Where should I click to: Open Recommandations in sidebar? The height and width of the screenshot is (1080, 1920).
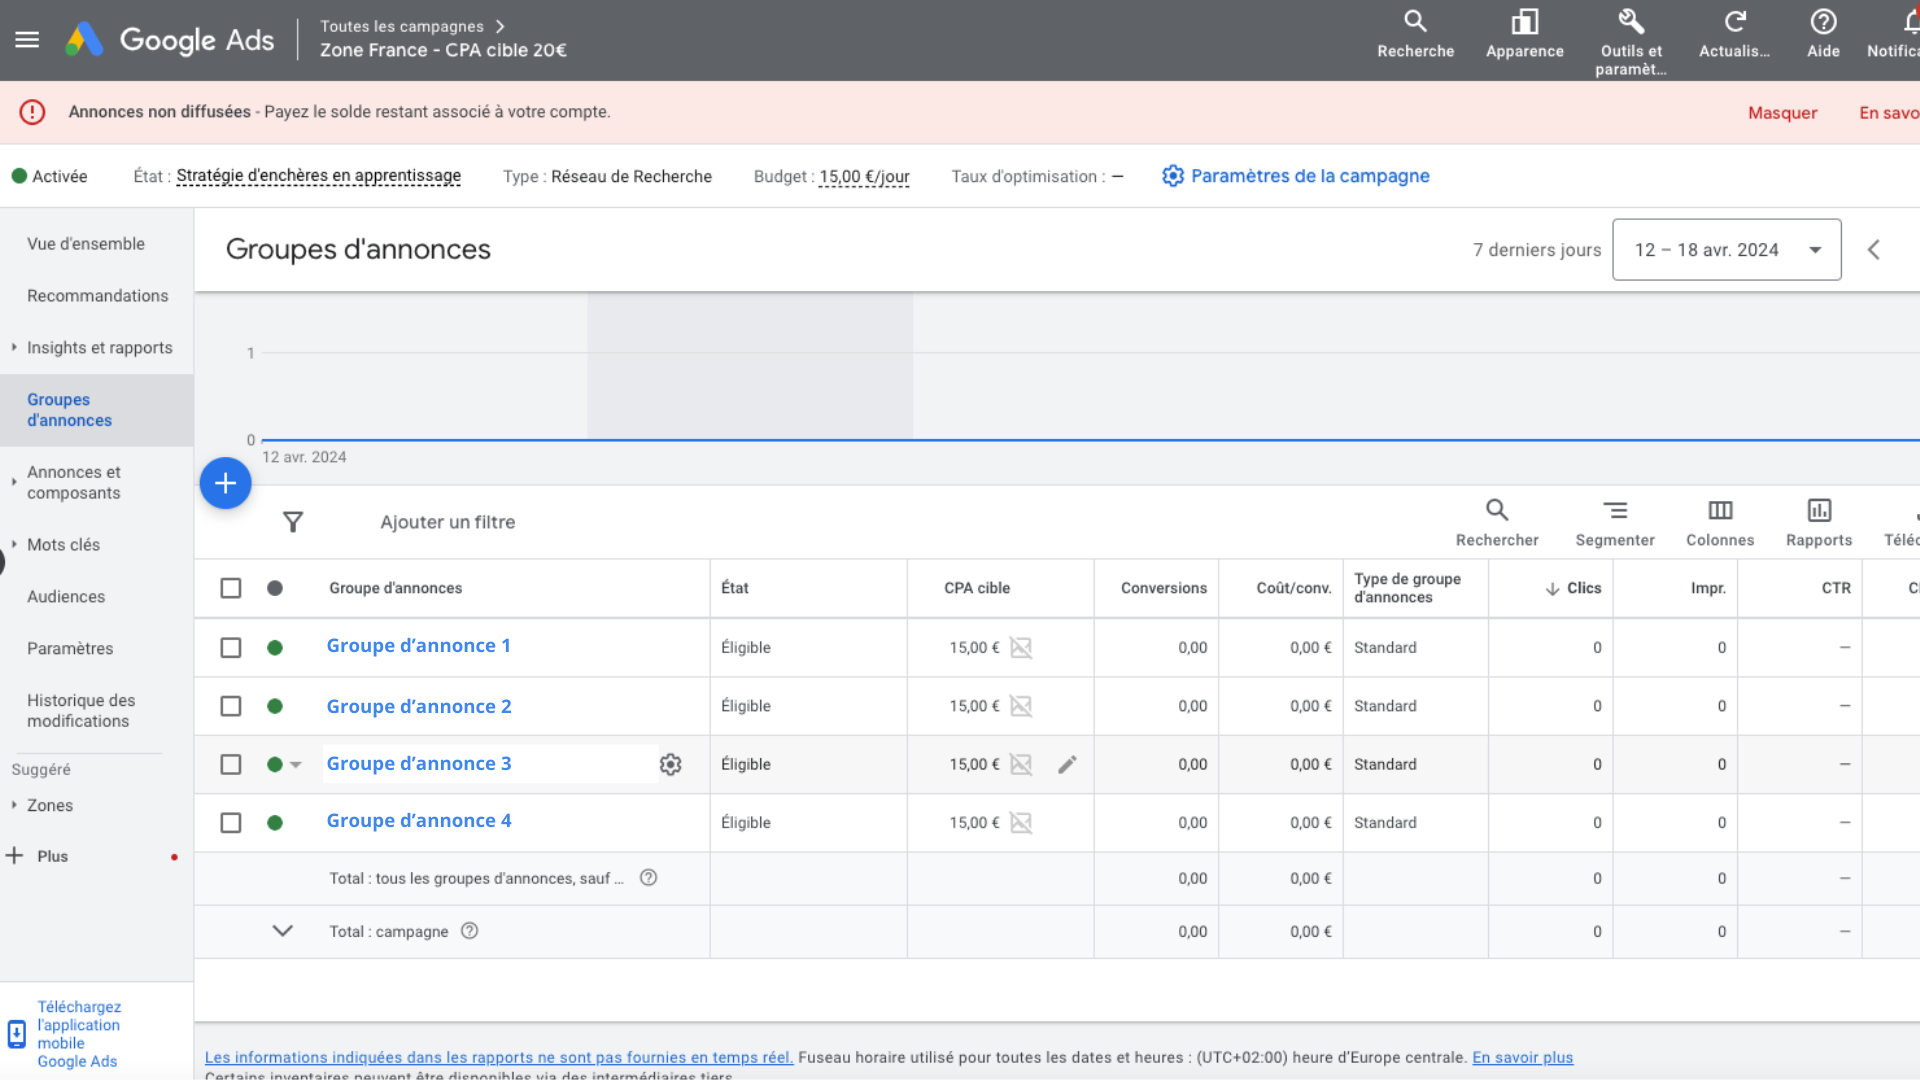pos(98,296)
